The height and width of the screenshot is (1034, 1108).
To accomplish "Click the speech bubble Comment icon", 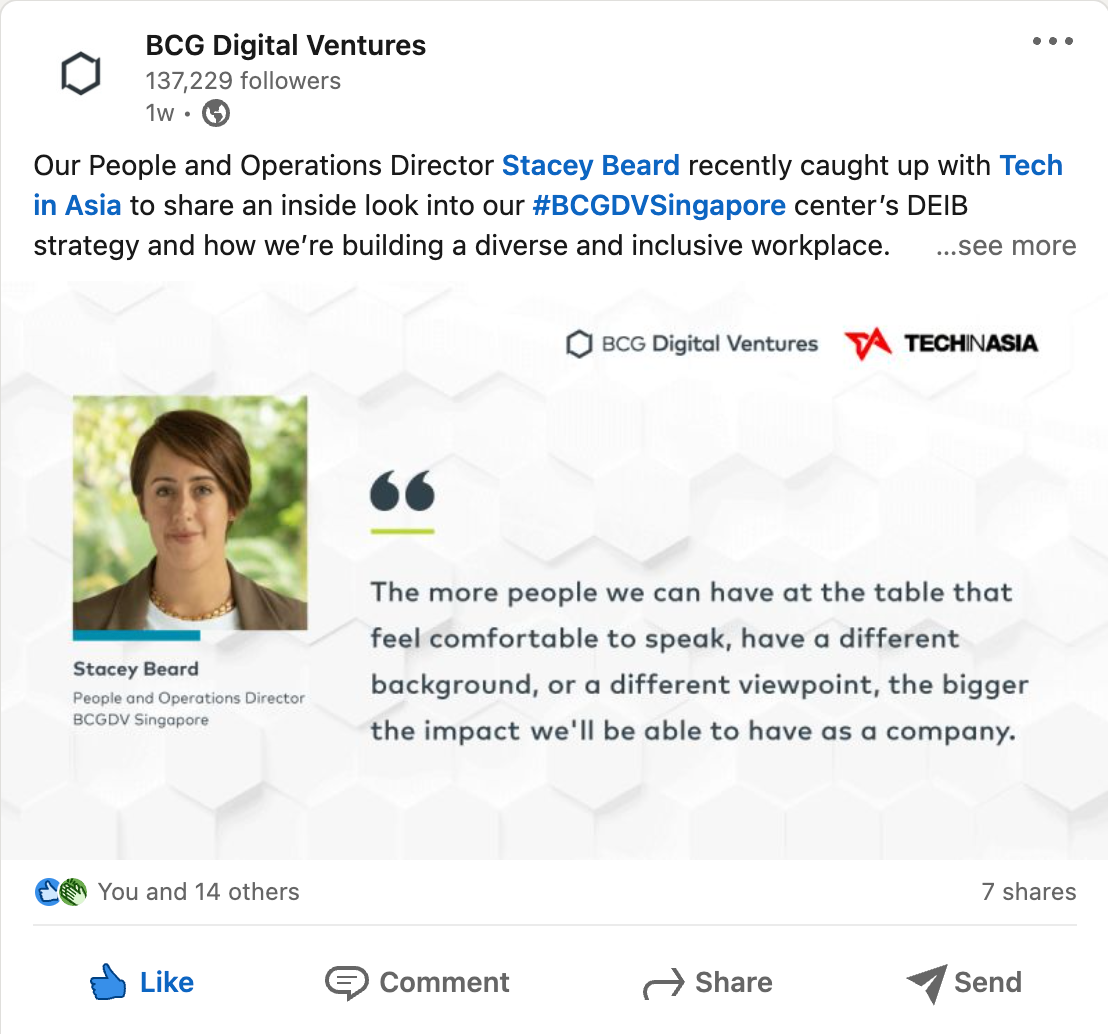I will click(x=346, y=982).
